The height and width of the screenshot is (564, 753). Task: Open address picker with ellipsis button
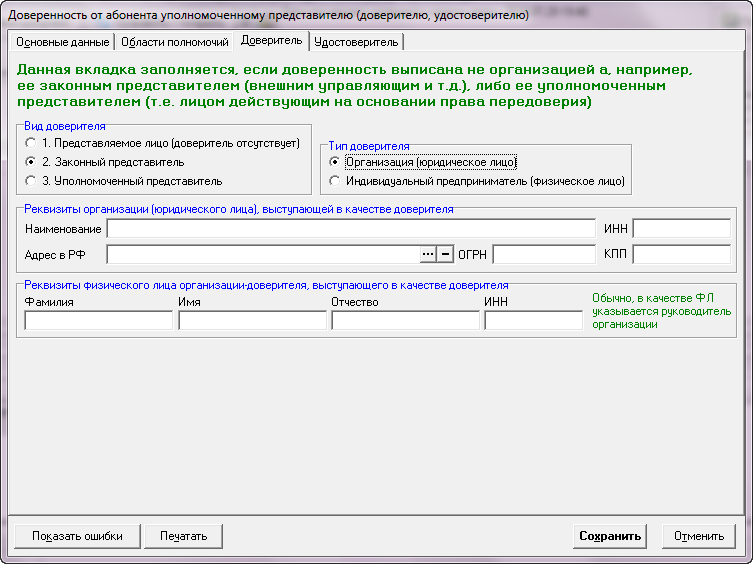[x=428, y=254]
